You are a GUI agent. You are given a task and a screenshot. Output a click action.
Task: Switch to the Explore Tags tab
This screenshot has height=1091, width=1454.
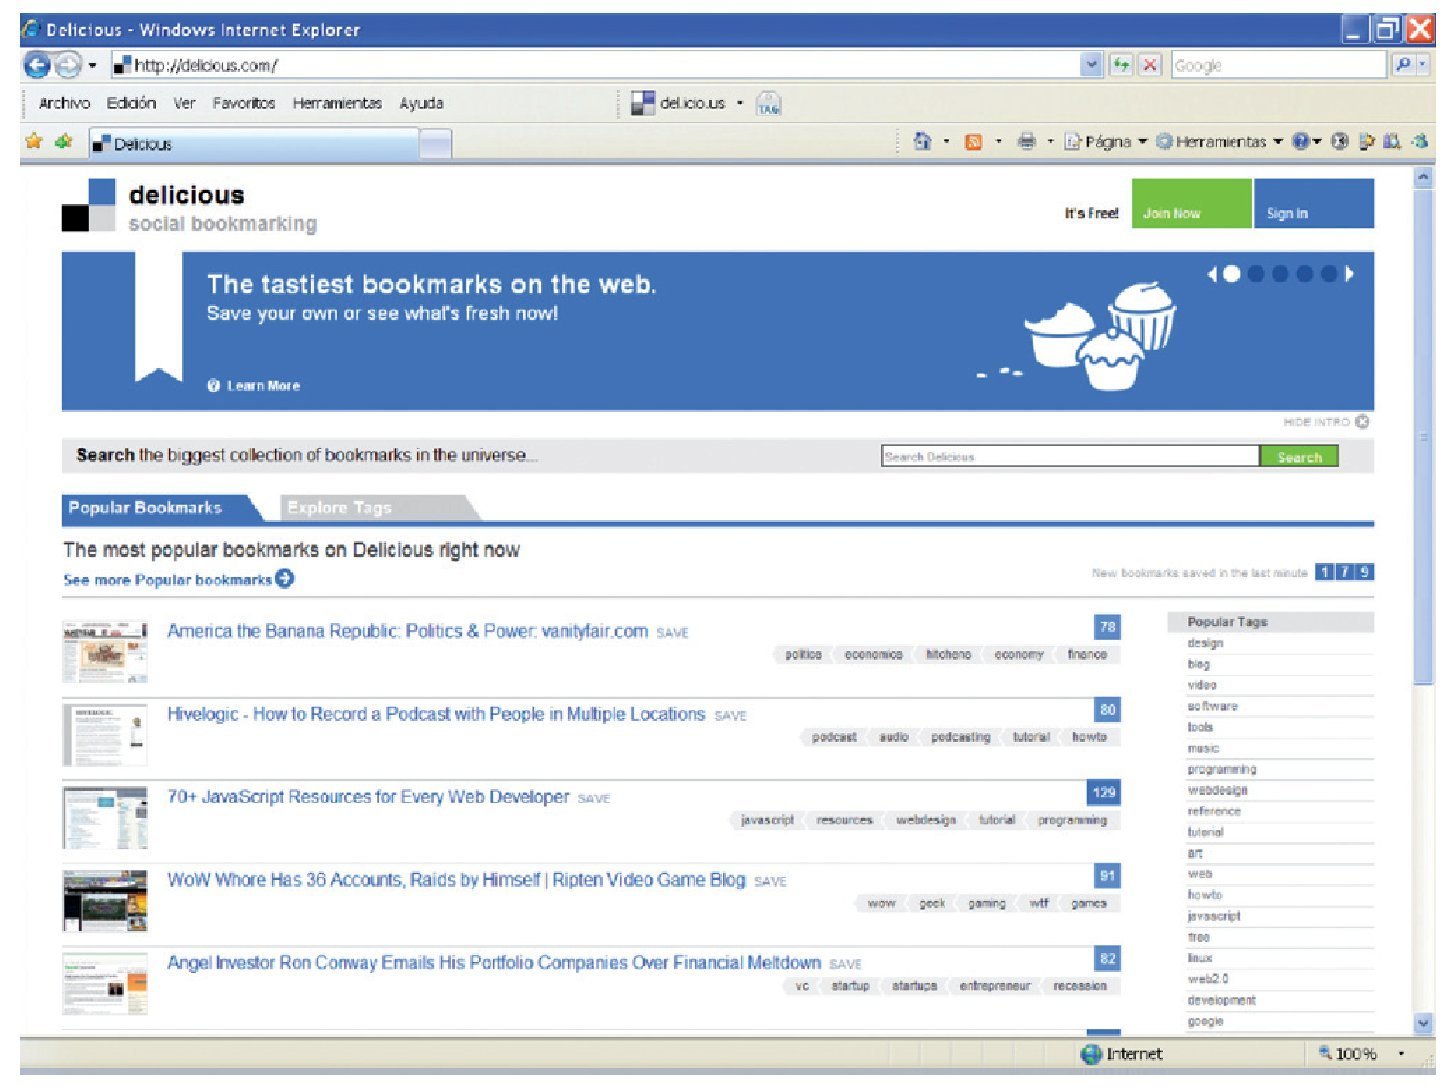340,508
